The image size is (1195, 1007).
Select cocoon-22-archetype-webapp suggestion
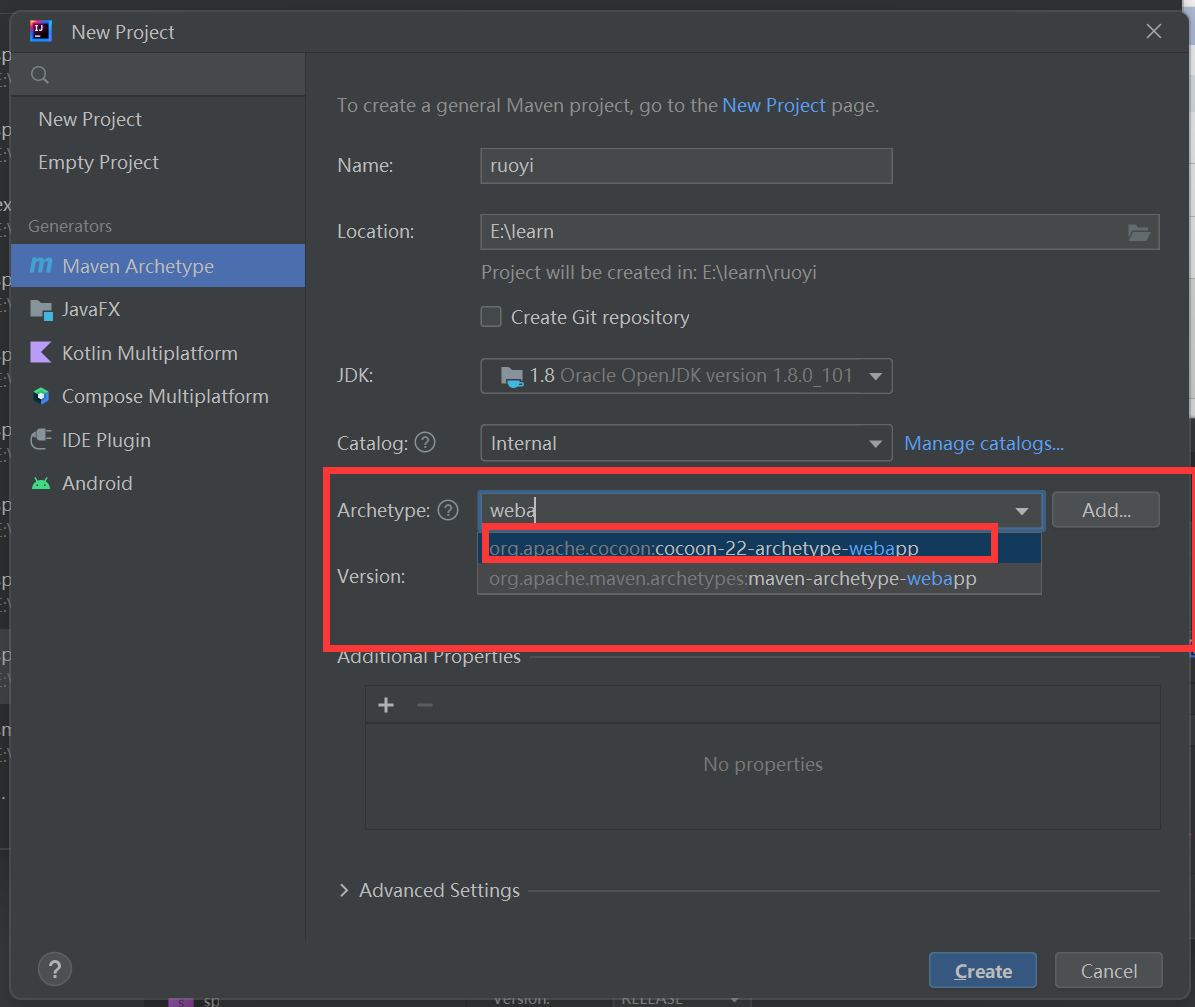point(759,548)
